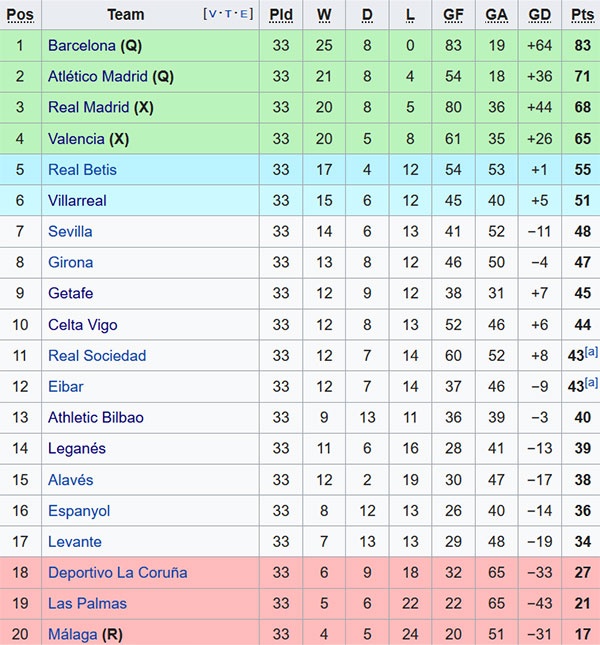Open the Getafe team link

pyautogui.click(x=71, y=294)
